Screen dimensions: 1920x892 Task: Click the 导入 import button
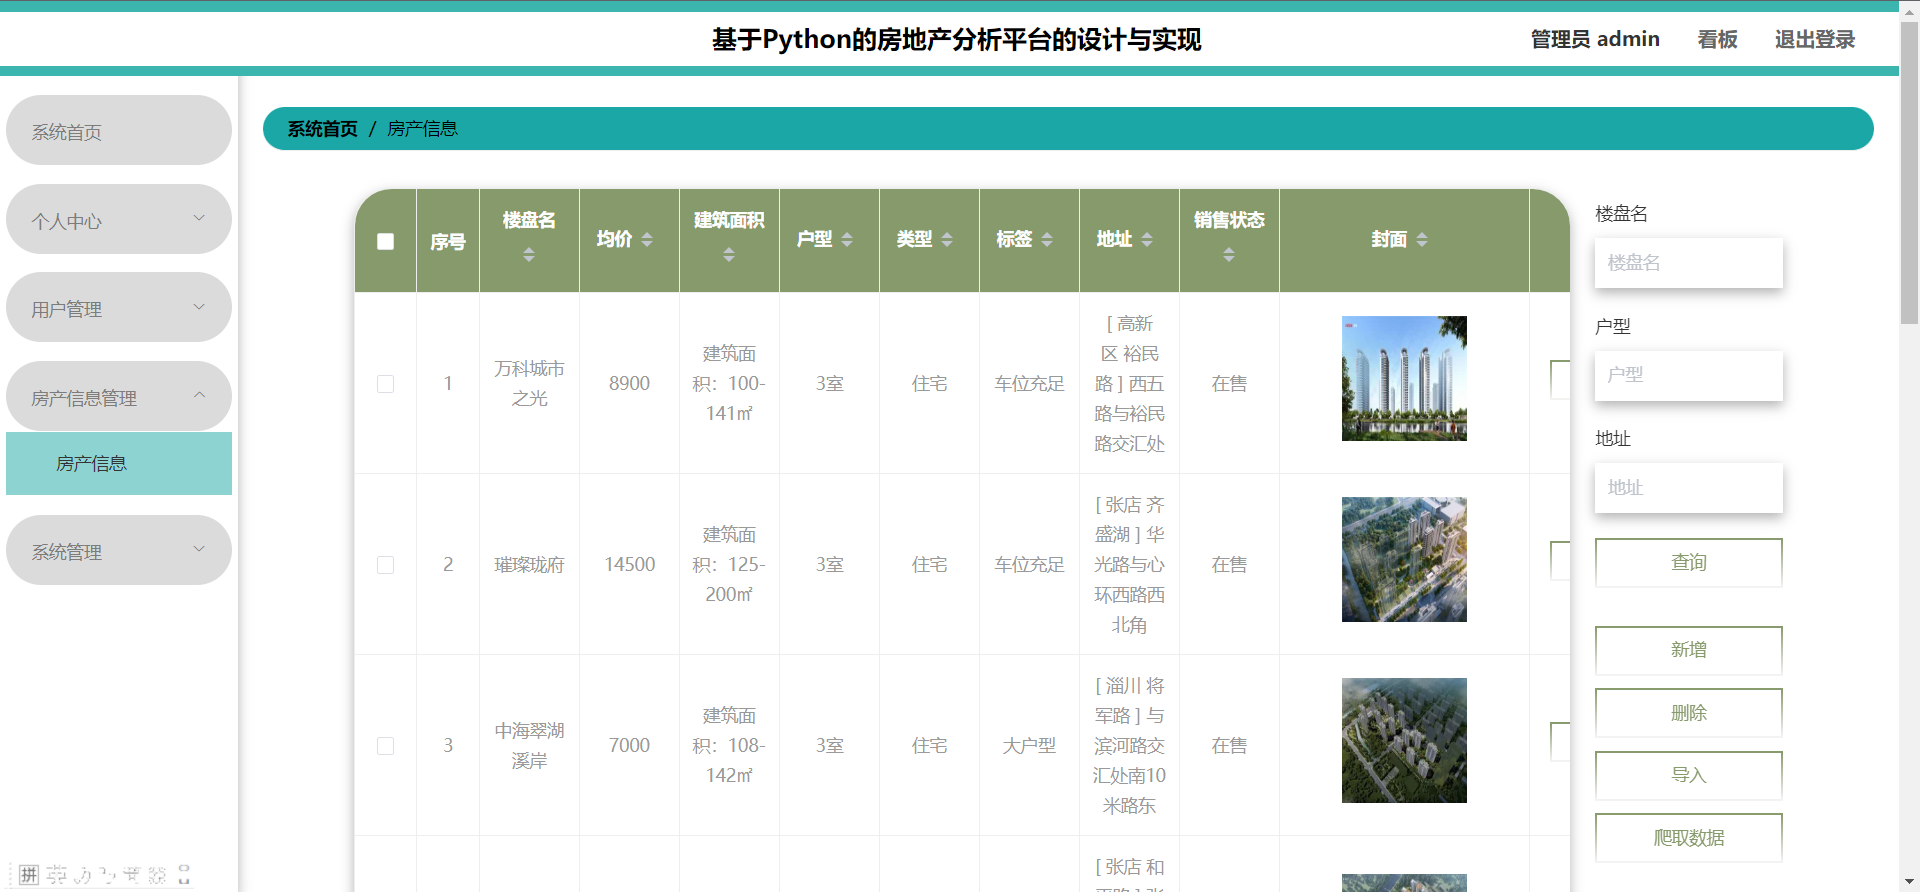point(1688,776)
